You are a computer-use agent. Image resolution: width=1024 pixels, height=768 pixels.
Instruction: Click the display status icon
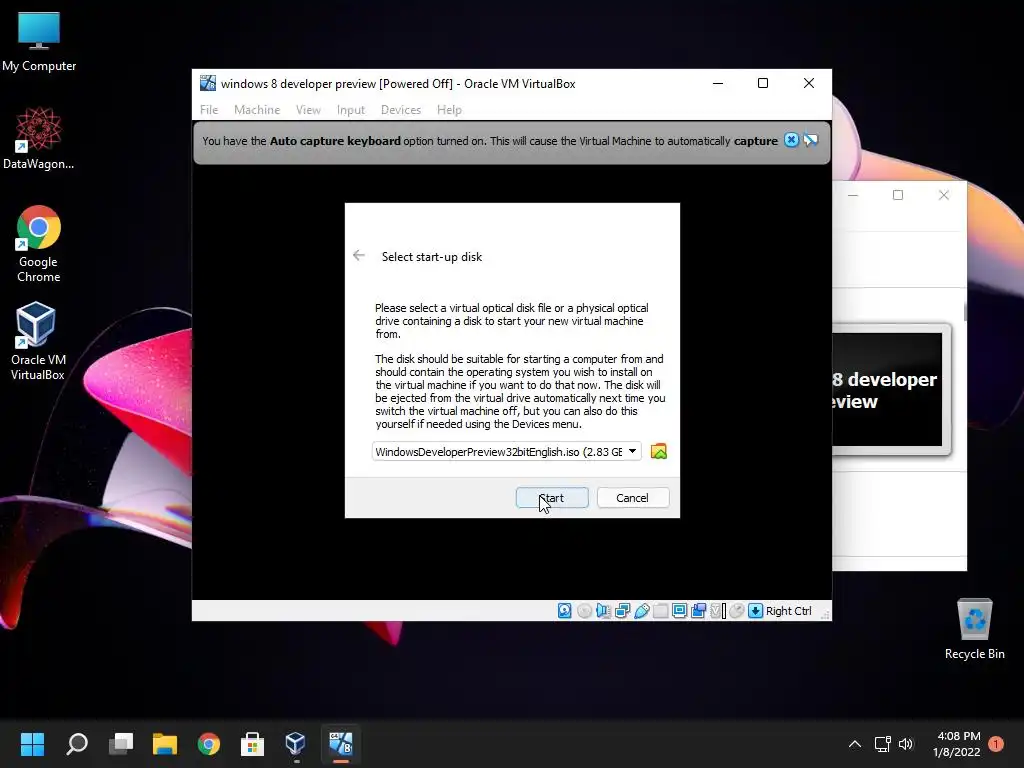tap(679, 611)
